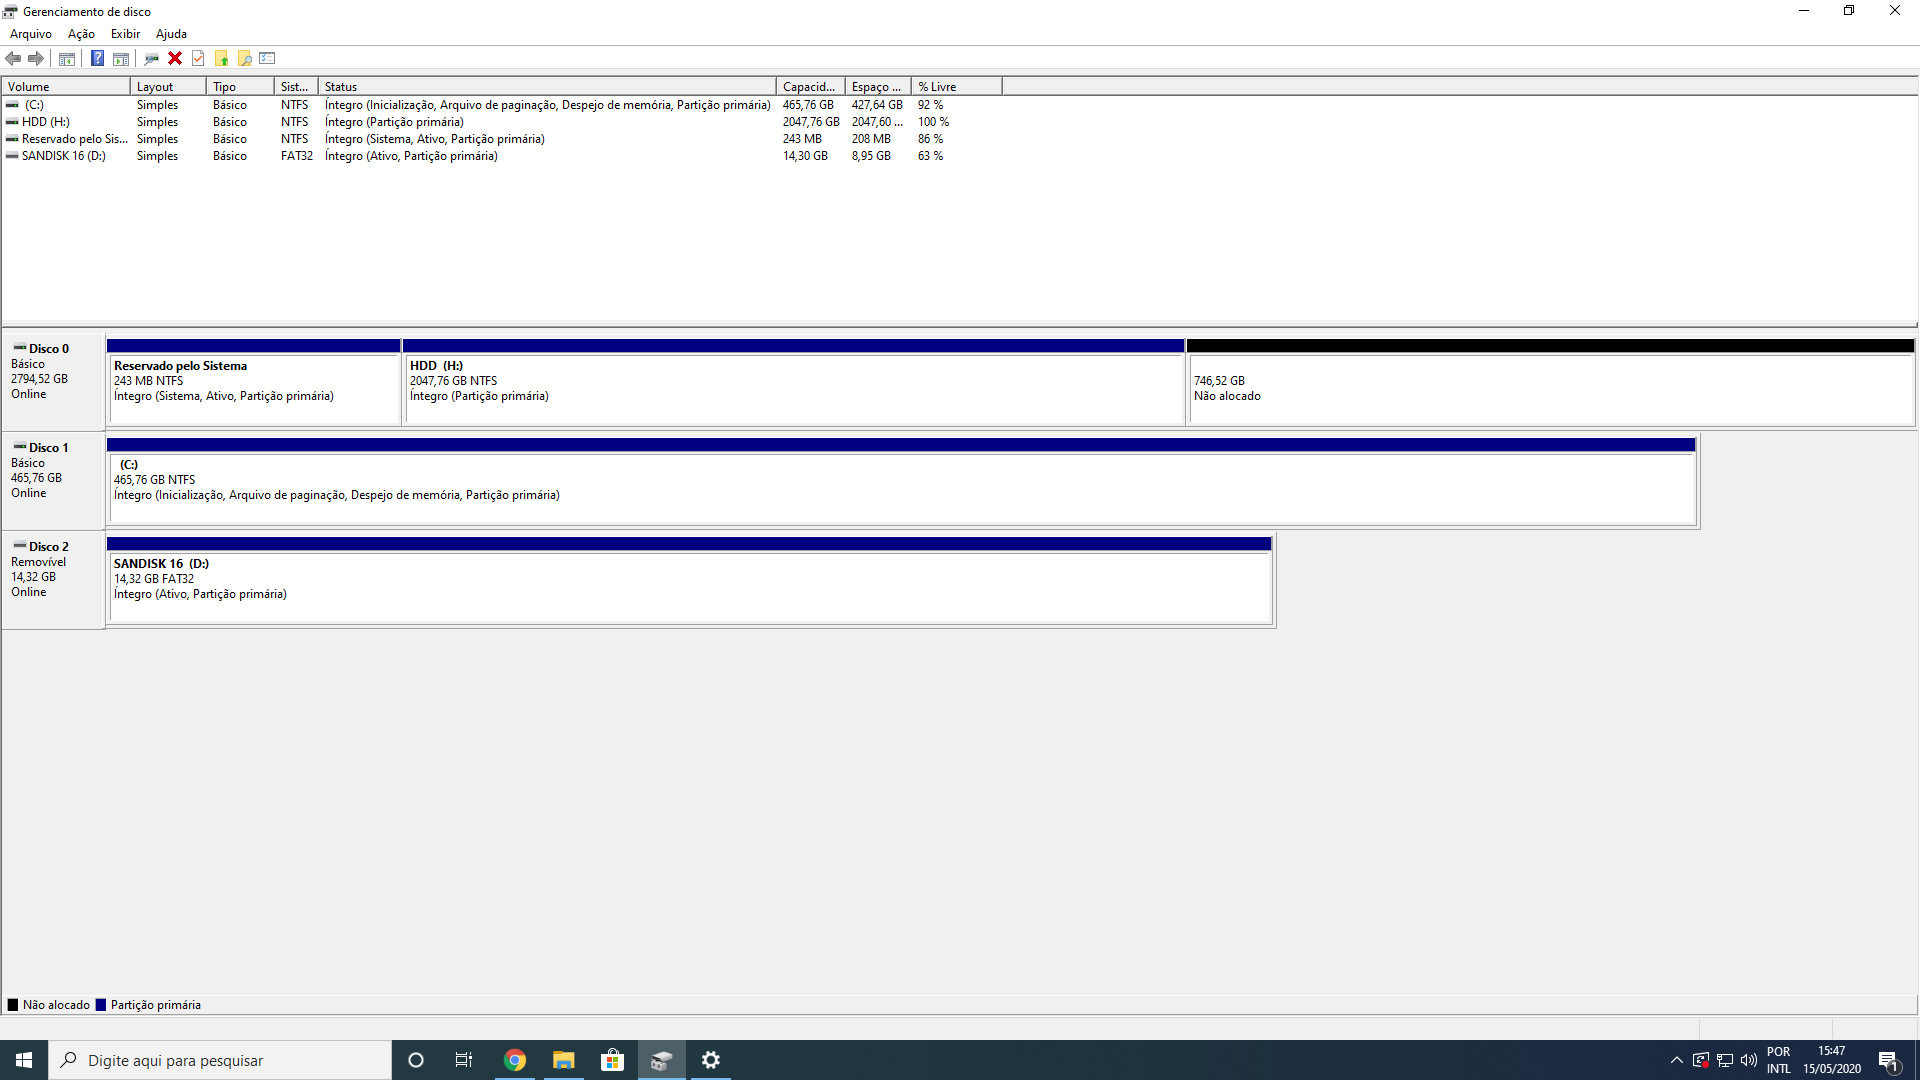Select the SANDISK 16 (D:) partition block
The height and width of the screenshot is (1080, 1920).
(690, 585)
